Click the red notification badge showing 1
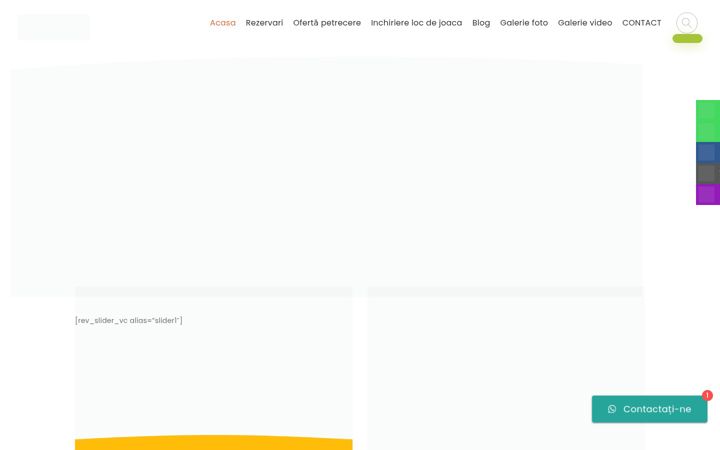 point(707,395)
